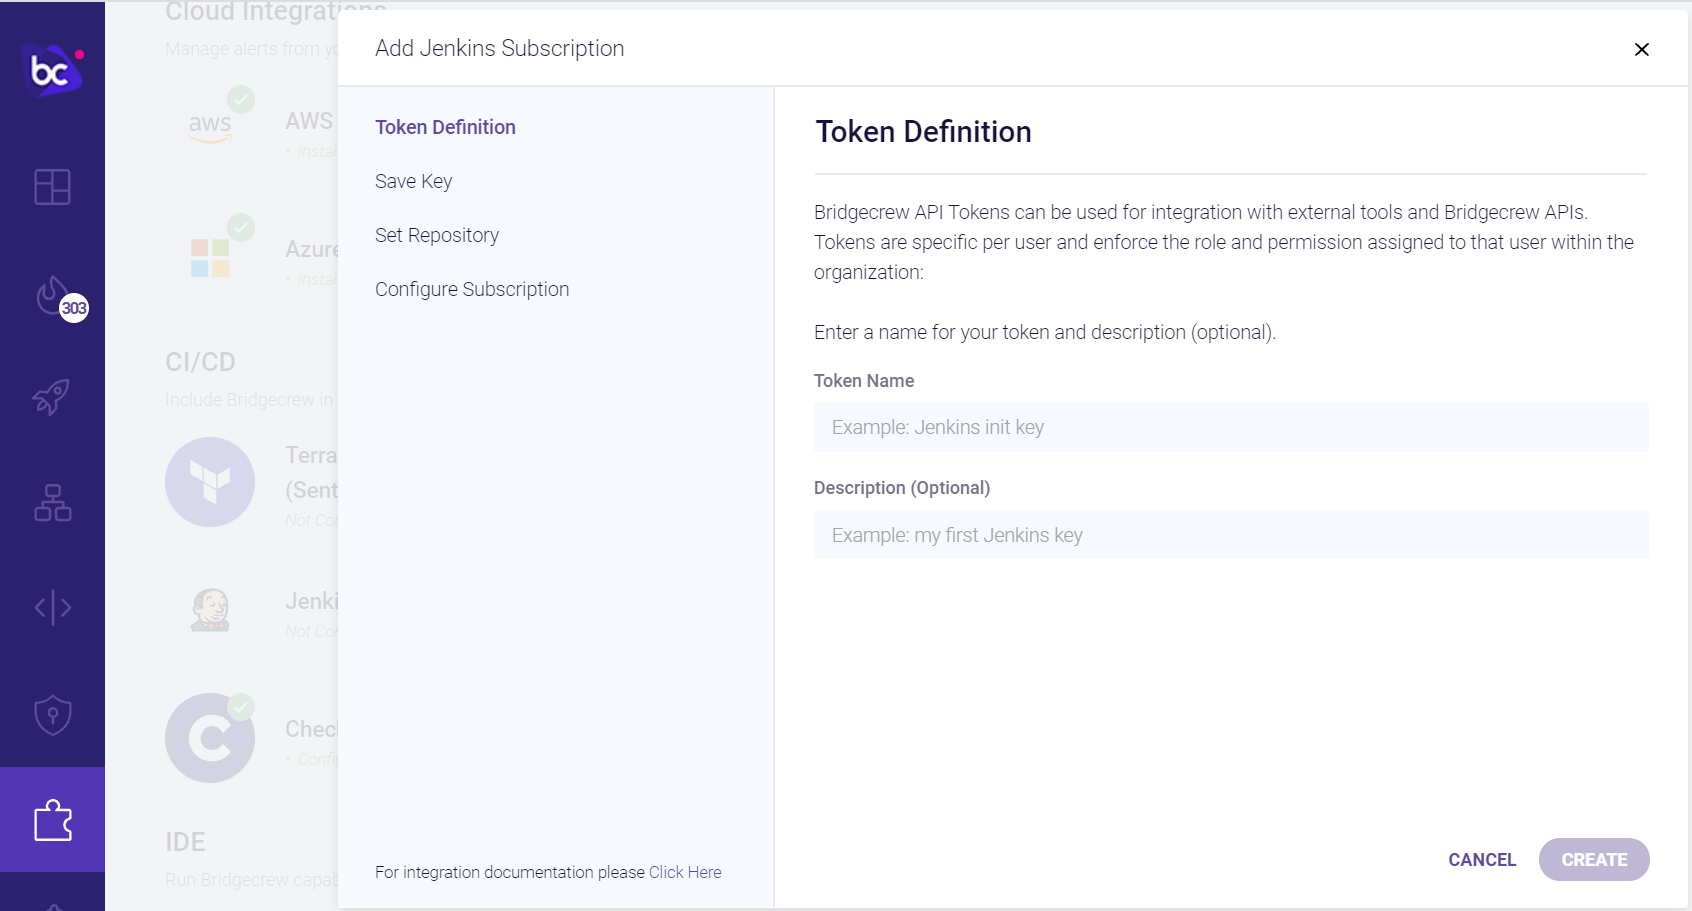The height and width of the screenshot is (911, 1692).
Task: Open the shield keyhole sidebar icon
Action: [x=52, y=715]
